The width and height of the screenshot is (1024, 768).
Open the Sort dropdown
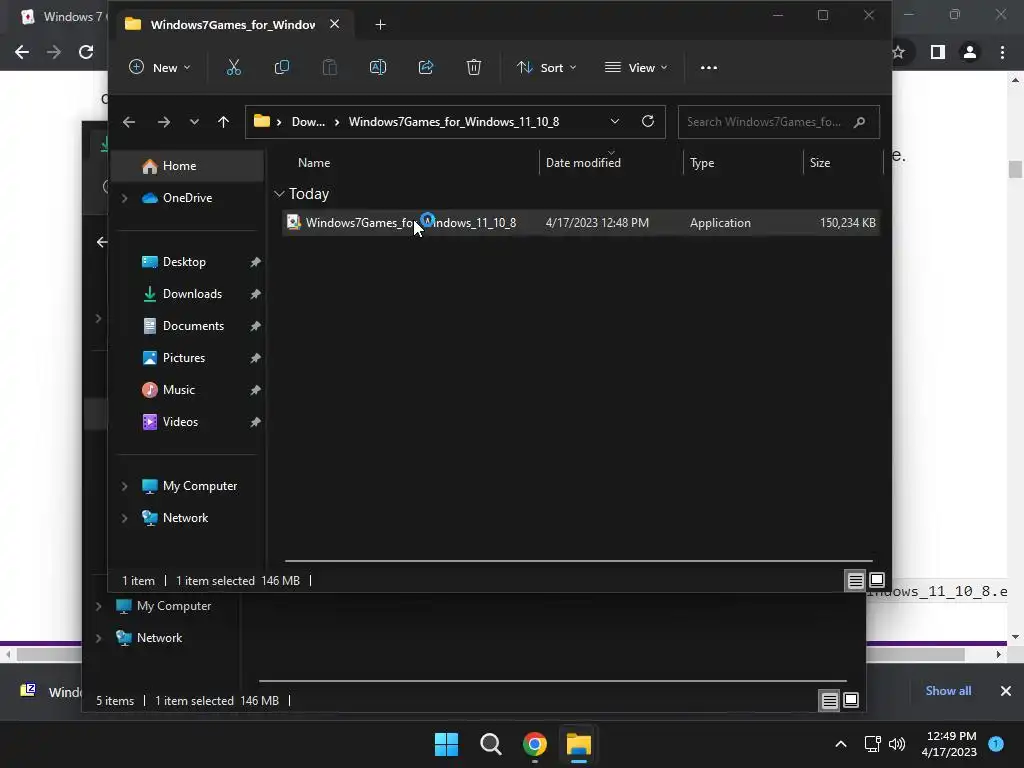[x=547, y=67]
